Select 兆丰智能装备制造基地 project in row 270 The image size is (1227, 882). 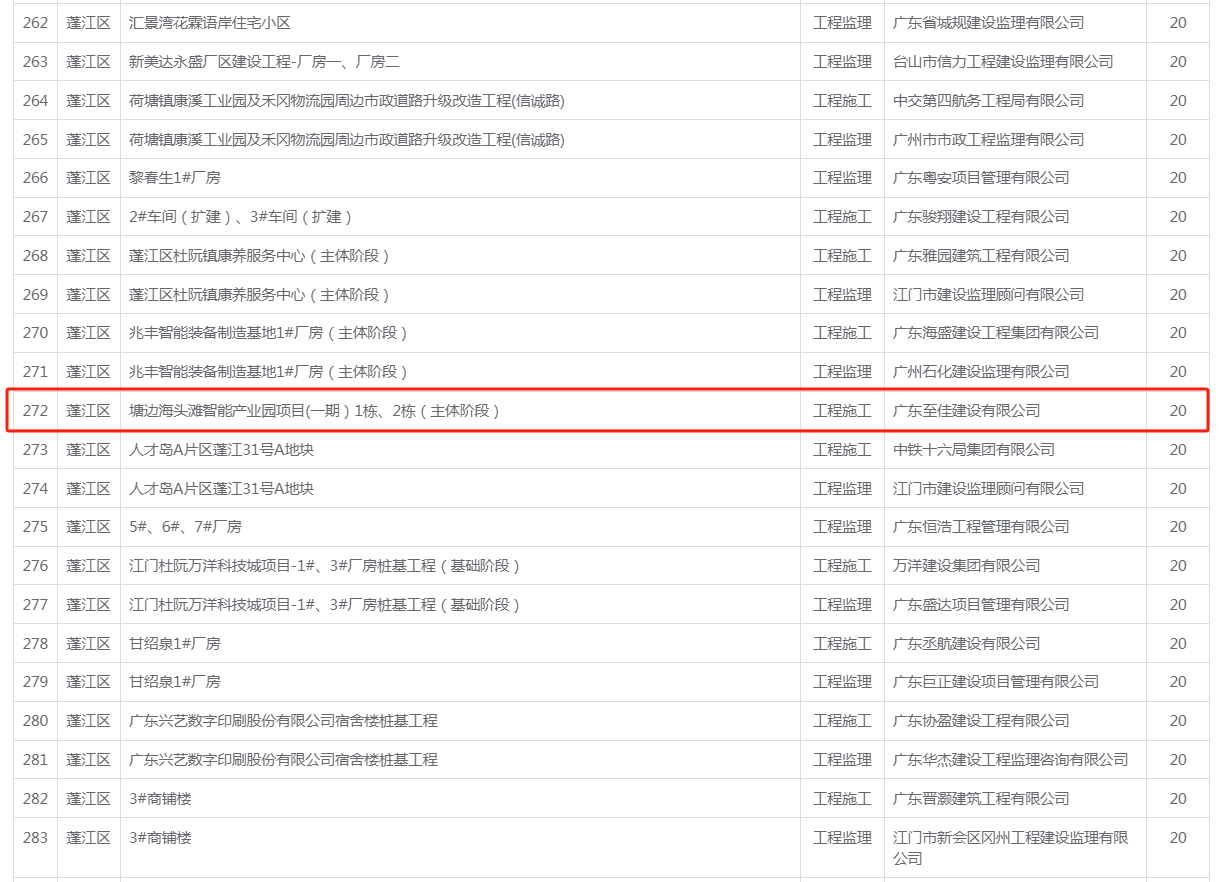click(x=269, y=332)
